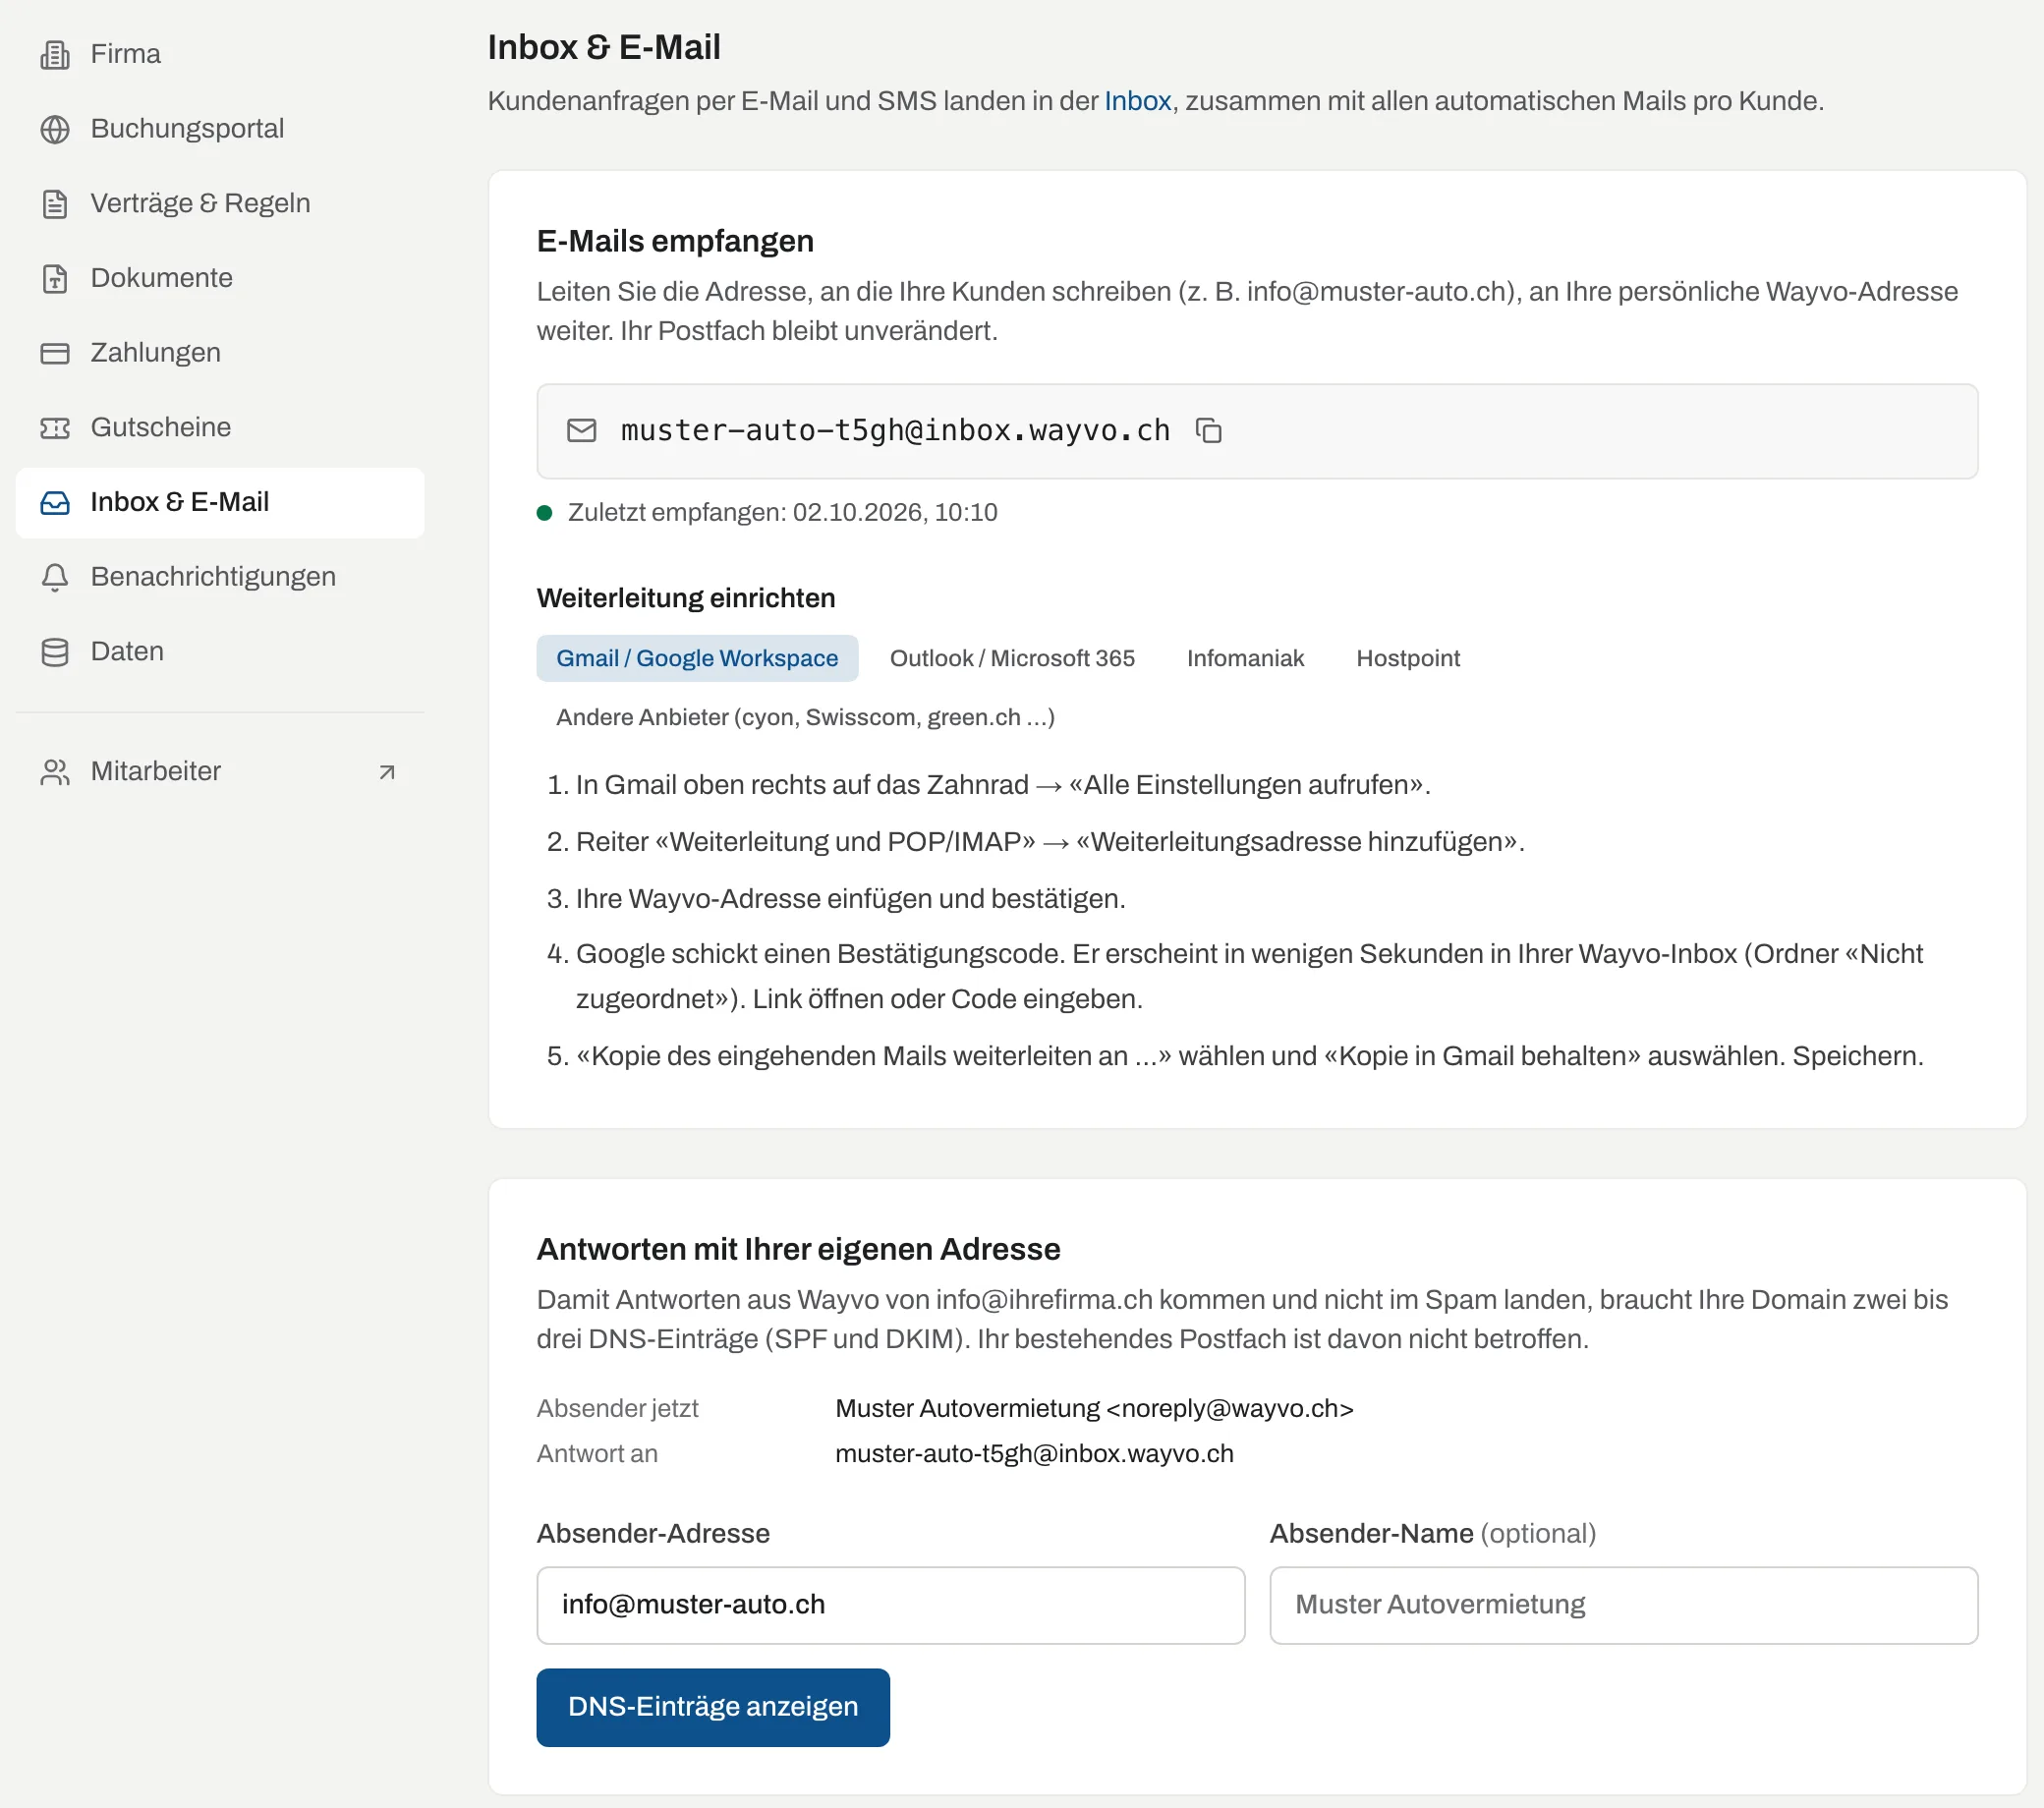This screenshot has height=1808, width=2044.
Task: Click DNS-Einträge anzeigen button
Action: [713, 1707]
